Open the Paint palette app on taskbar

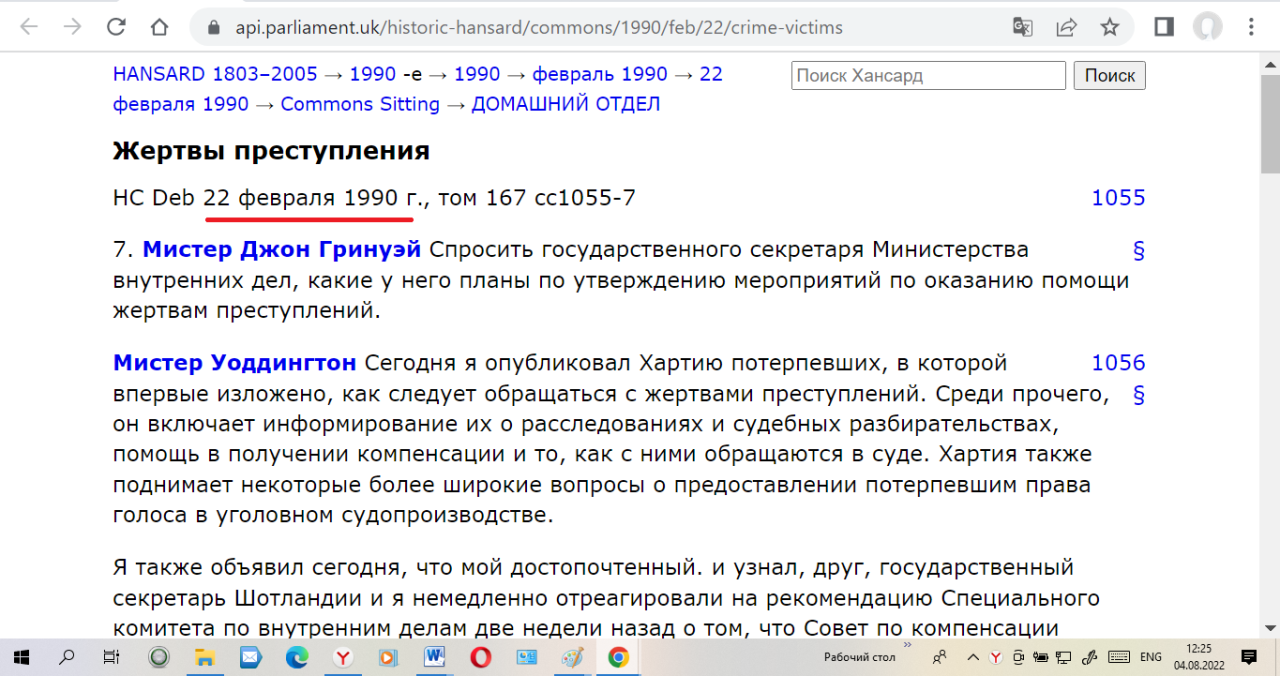click(572, 657)
